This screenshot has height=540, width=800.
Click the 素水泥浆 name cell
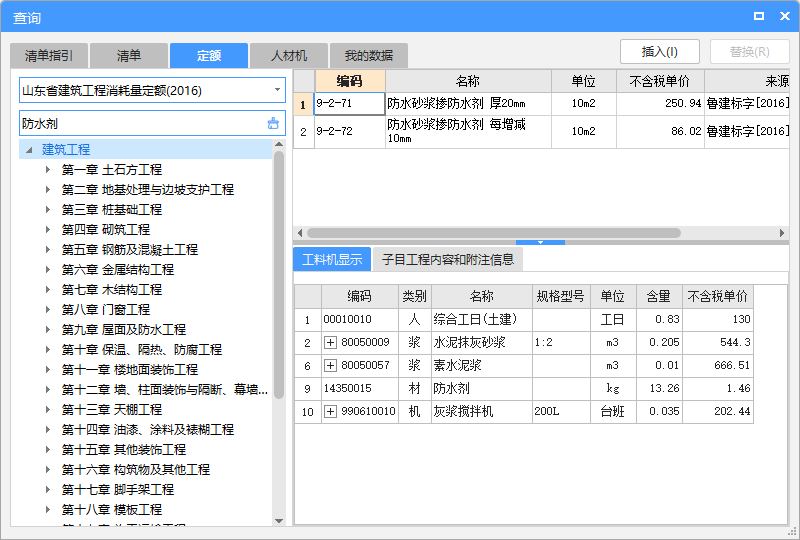(x=482, y=365)
